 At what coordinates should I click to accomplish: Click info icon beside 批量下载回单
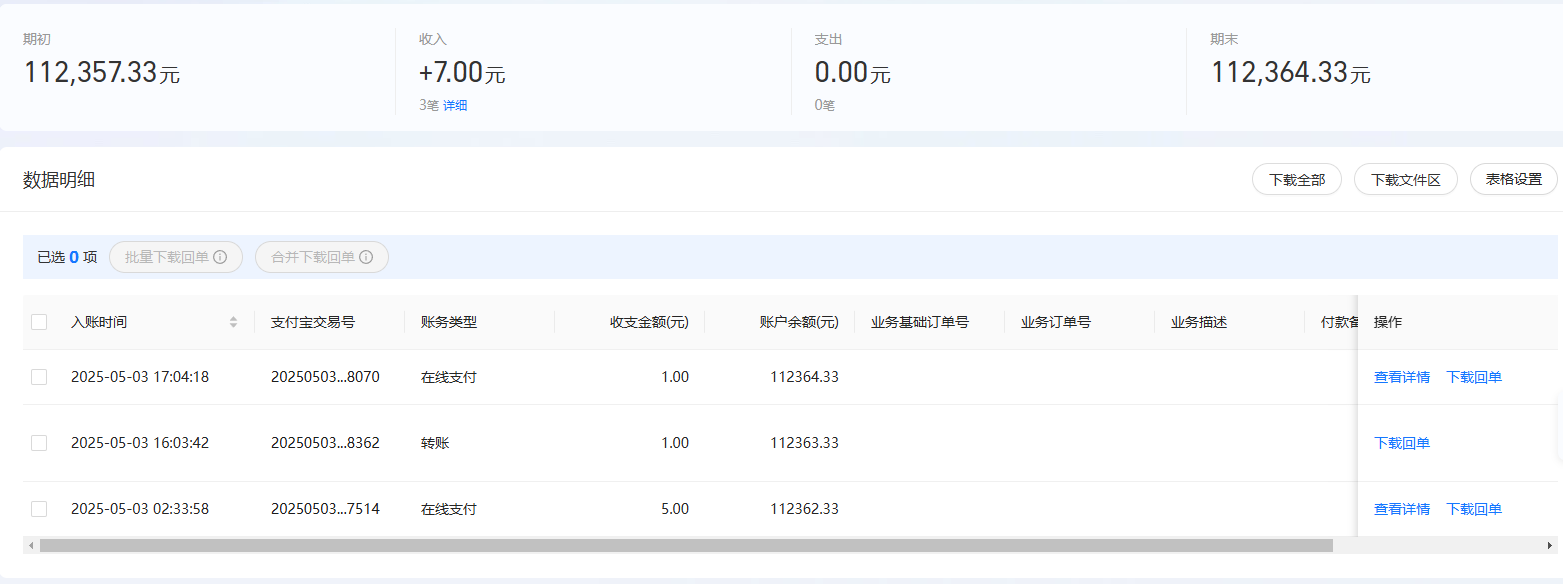220,257
